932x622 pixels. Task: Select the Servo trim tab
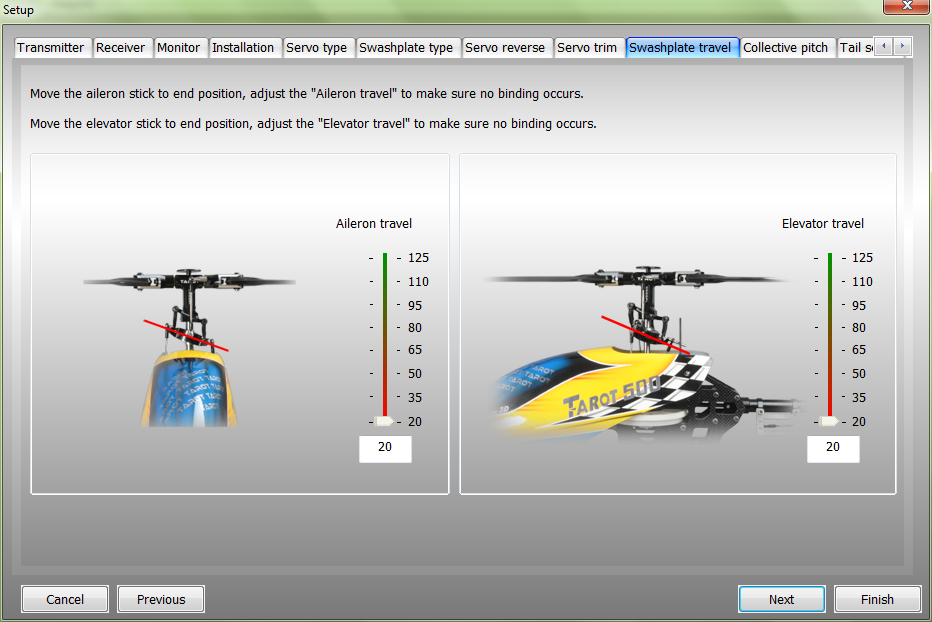[x=587, y=48]
